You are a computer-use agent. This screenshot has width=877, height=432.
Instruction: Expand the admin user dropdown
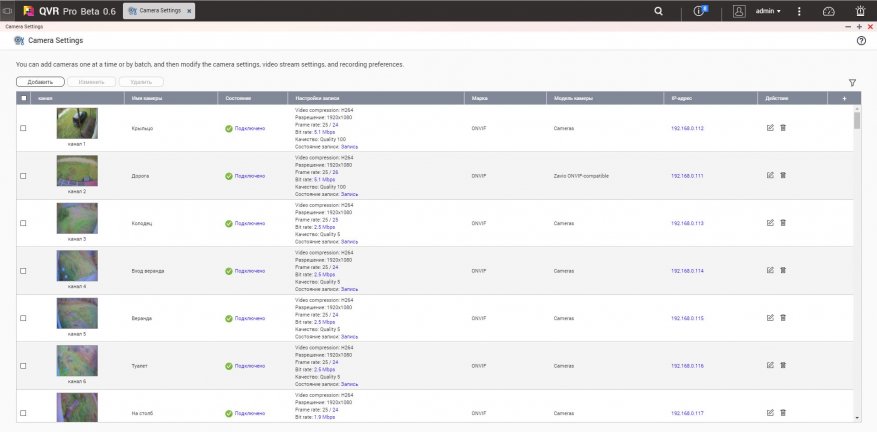pyautogui.click(x=768, y=11)
